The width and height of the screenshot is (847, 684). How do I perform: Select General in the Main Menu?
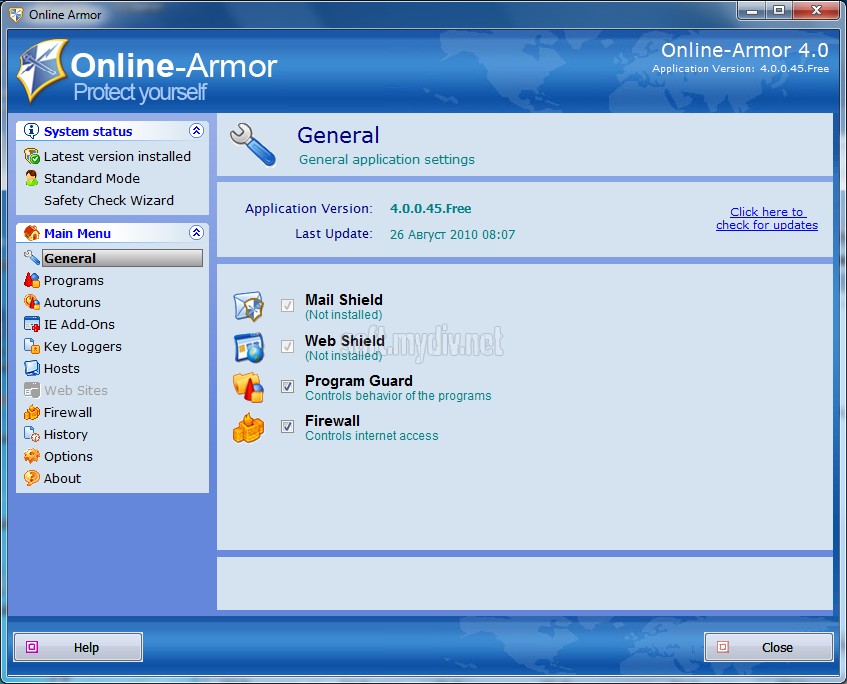pos(122,258)
